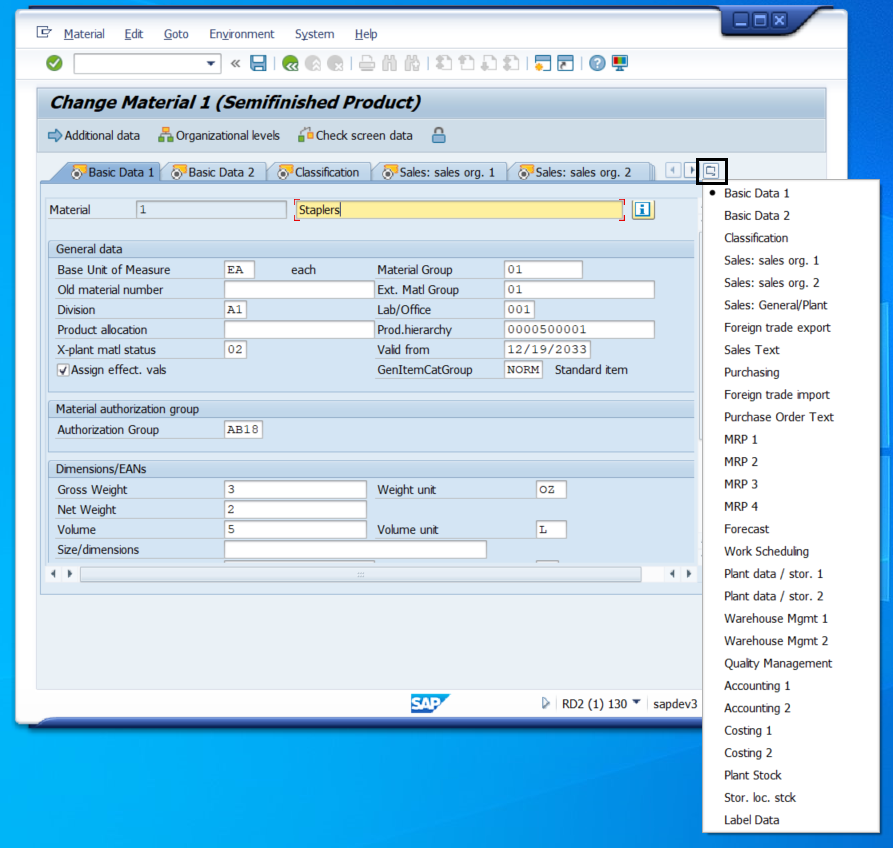Select Work Scheduling in the tab list

point(766,551)
